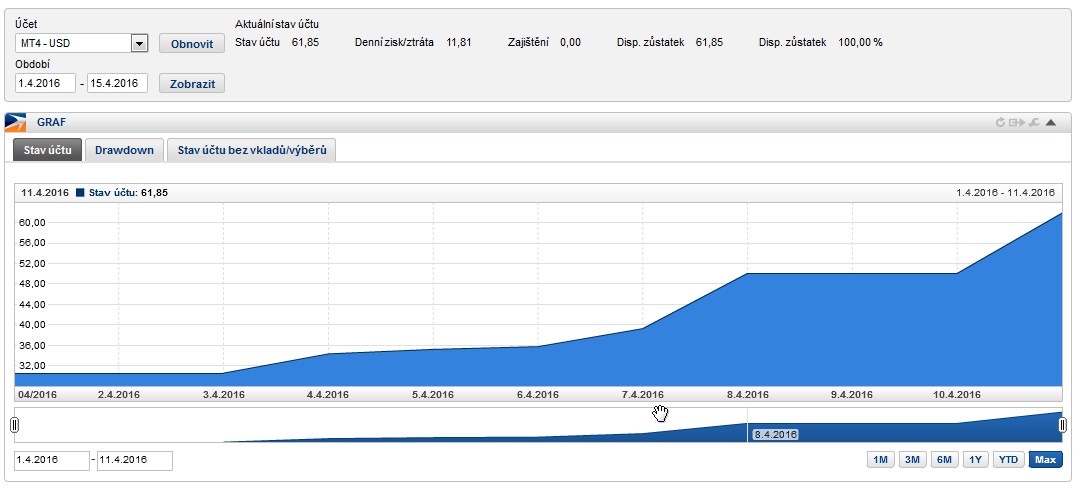Image resolution: width=1075 pixels, height=487 pixels.
Task: Collapse the GRAF panel with the triangle arrow
Action: (x=1051, y=123)
